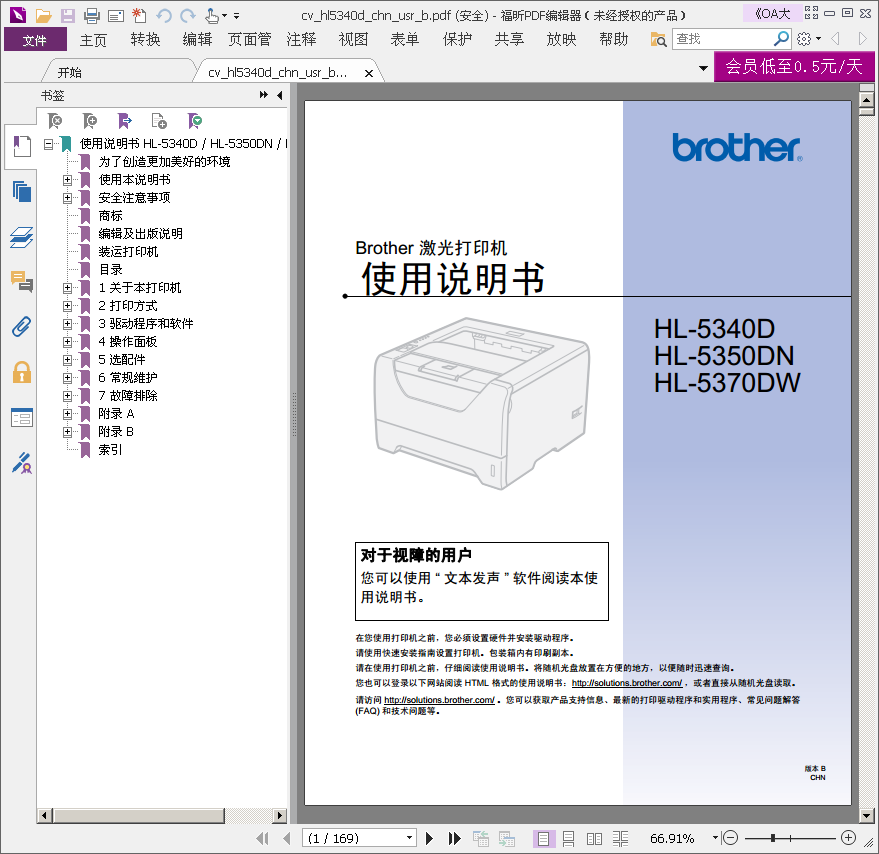879x854 pixels.
Task: Click the second solutions.brother.com link after 请访问
Action: (x=439, y=700)
